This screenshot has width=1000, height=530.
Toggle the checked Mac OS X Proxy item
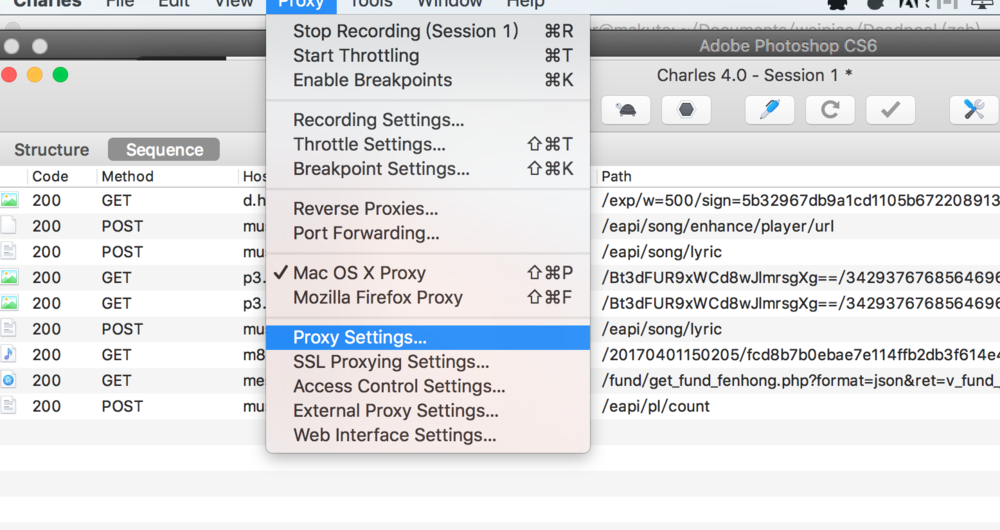[x=359, y=273]
